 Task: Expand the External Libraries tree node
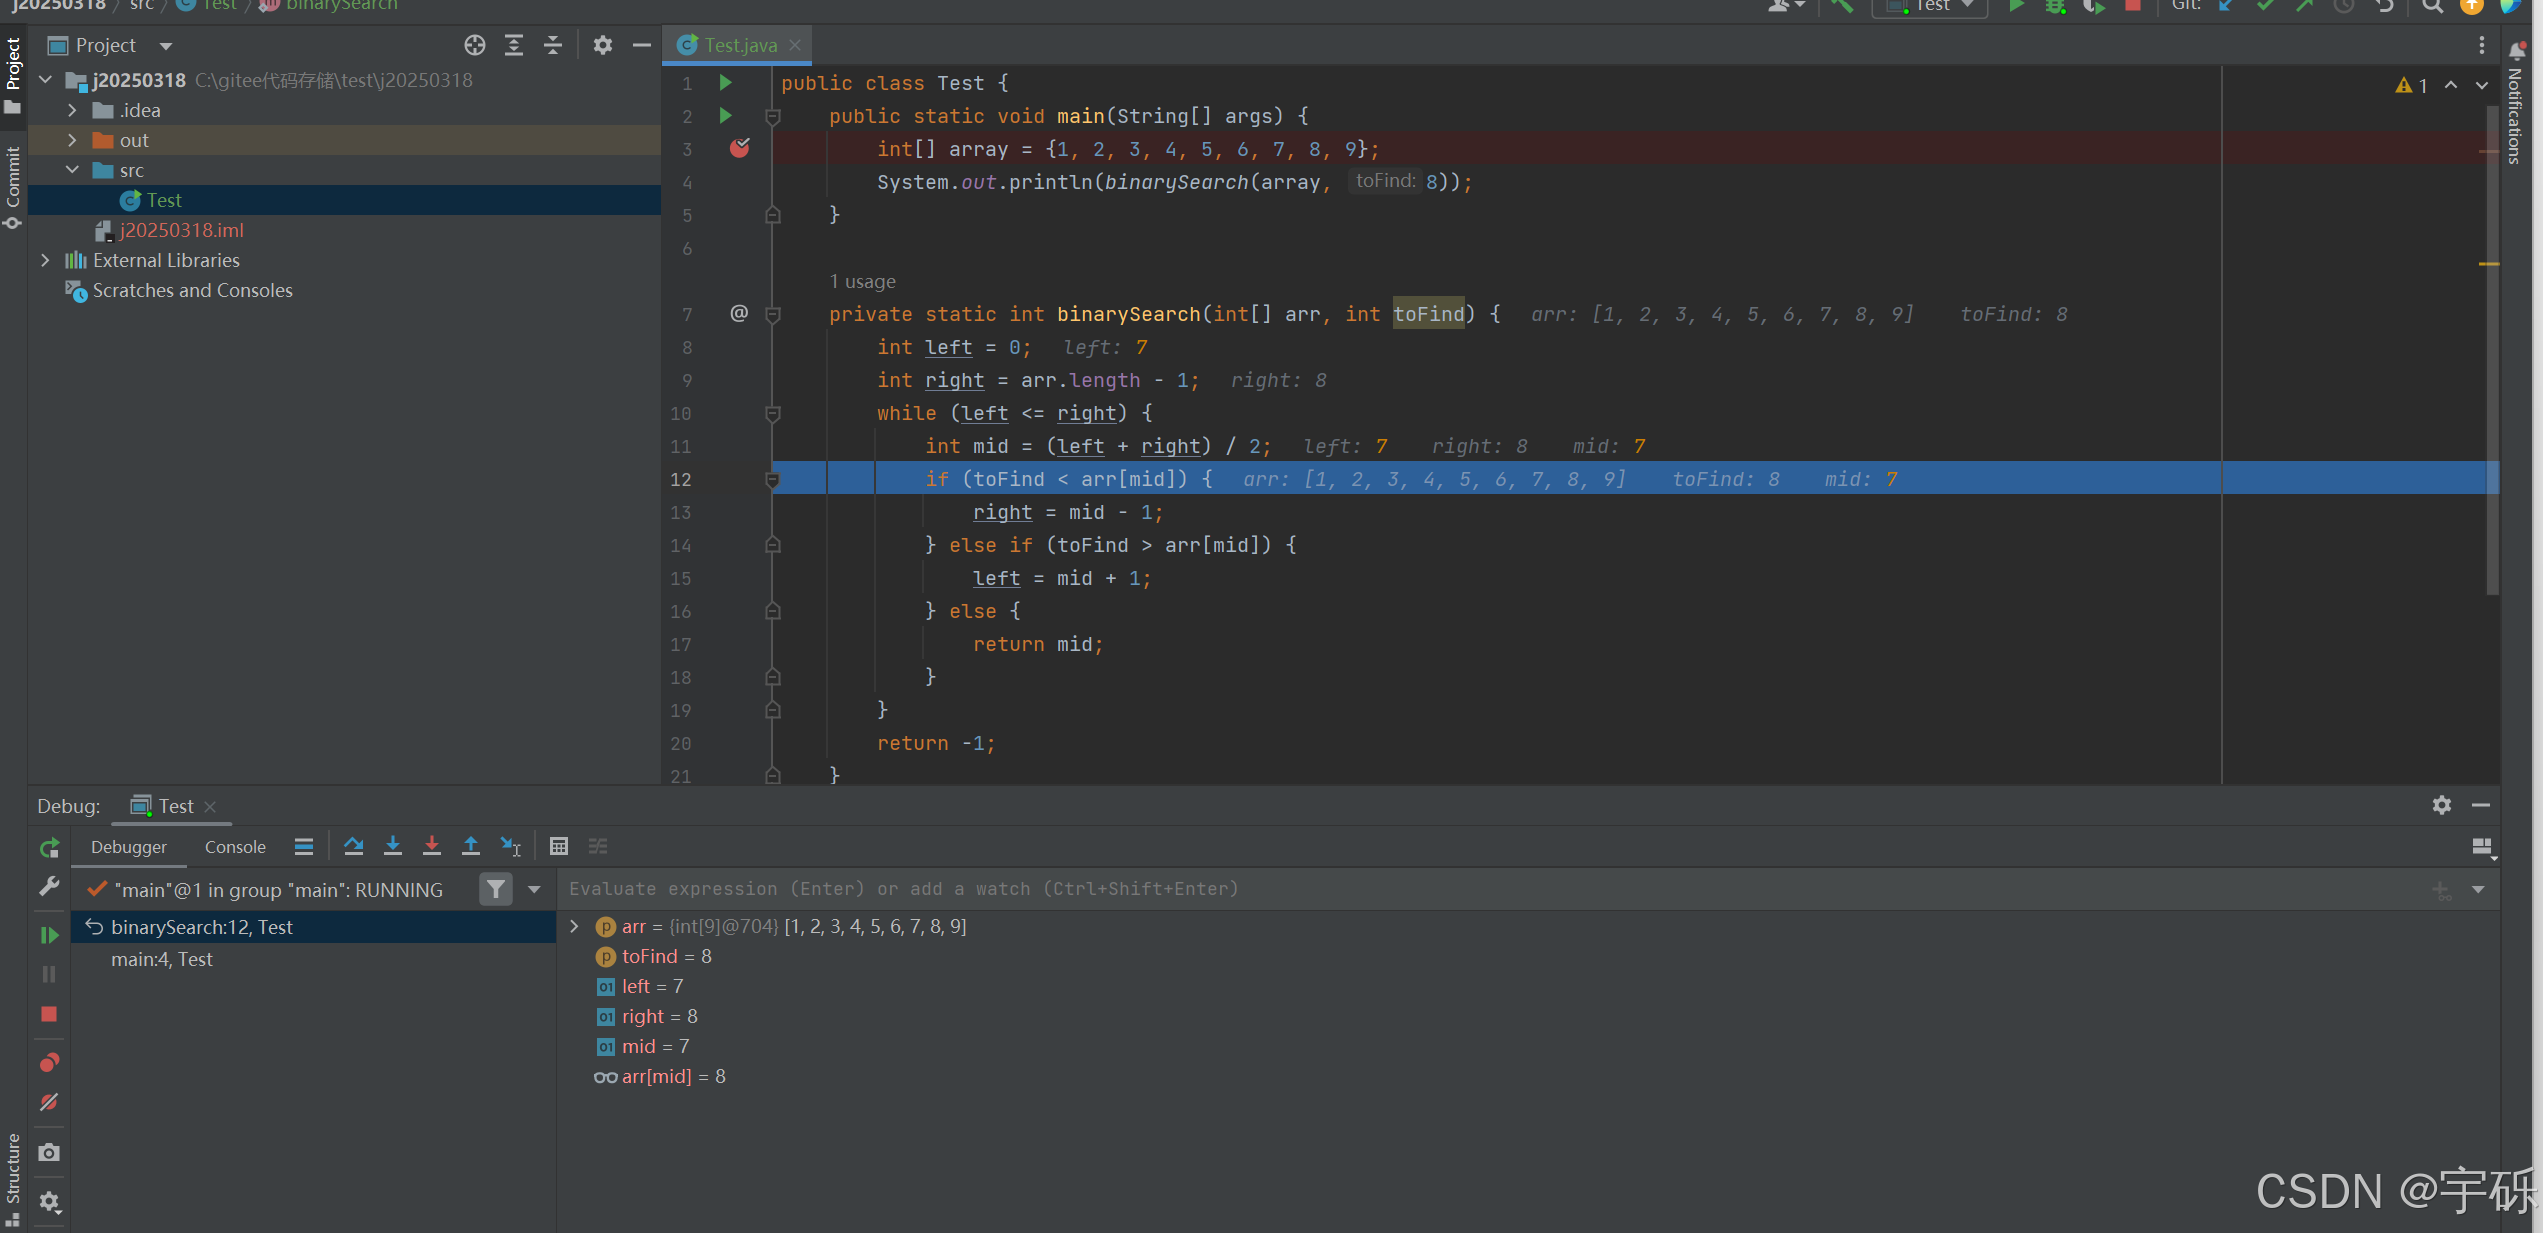click(x=45, y=260)
